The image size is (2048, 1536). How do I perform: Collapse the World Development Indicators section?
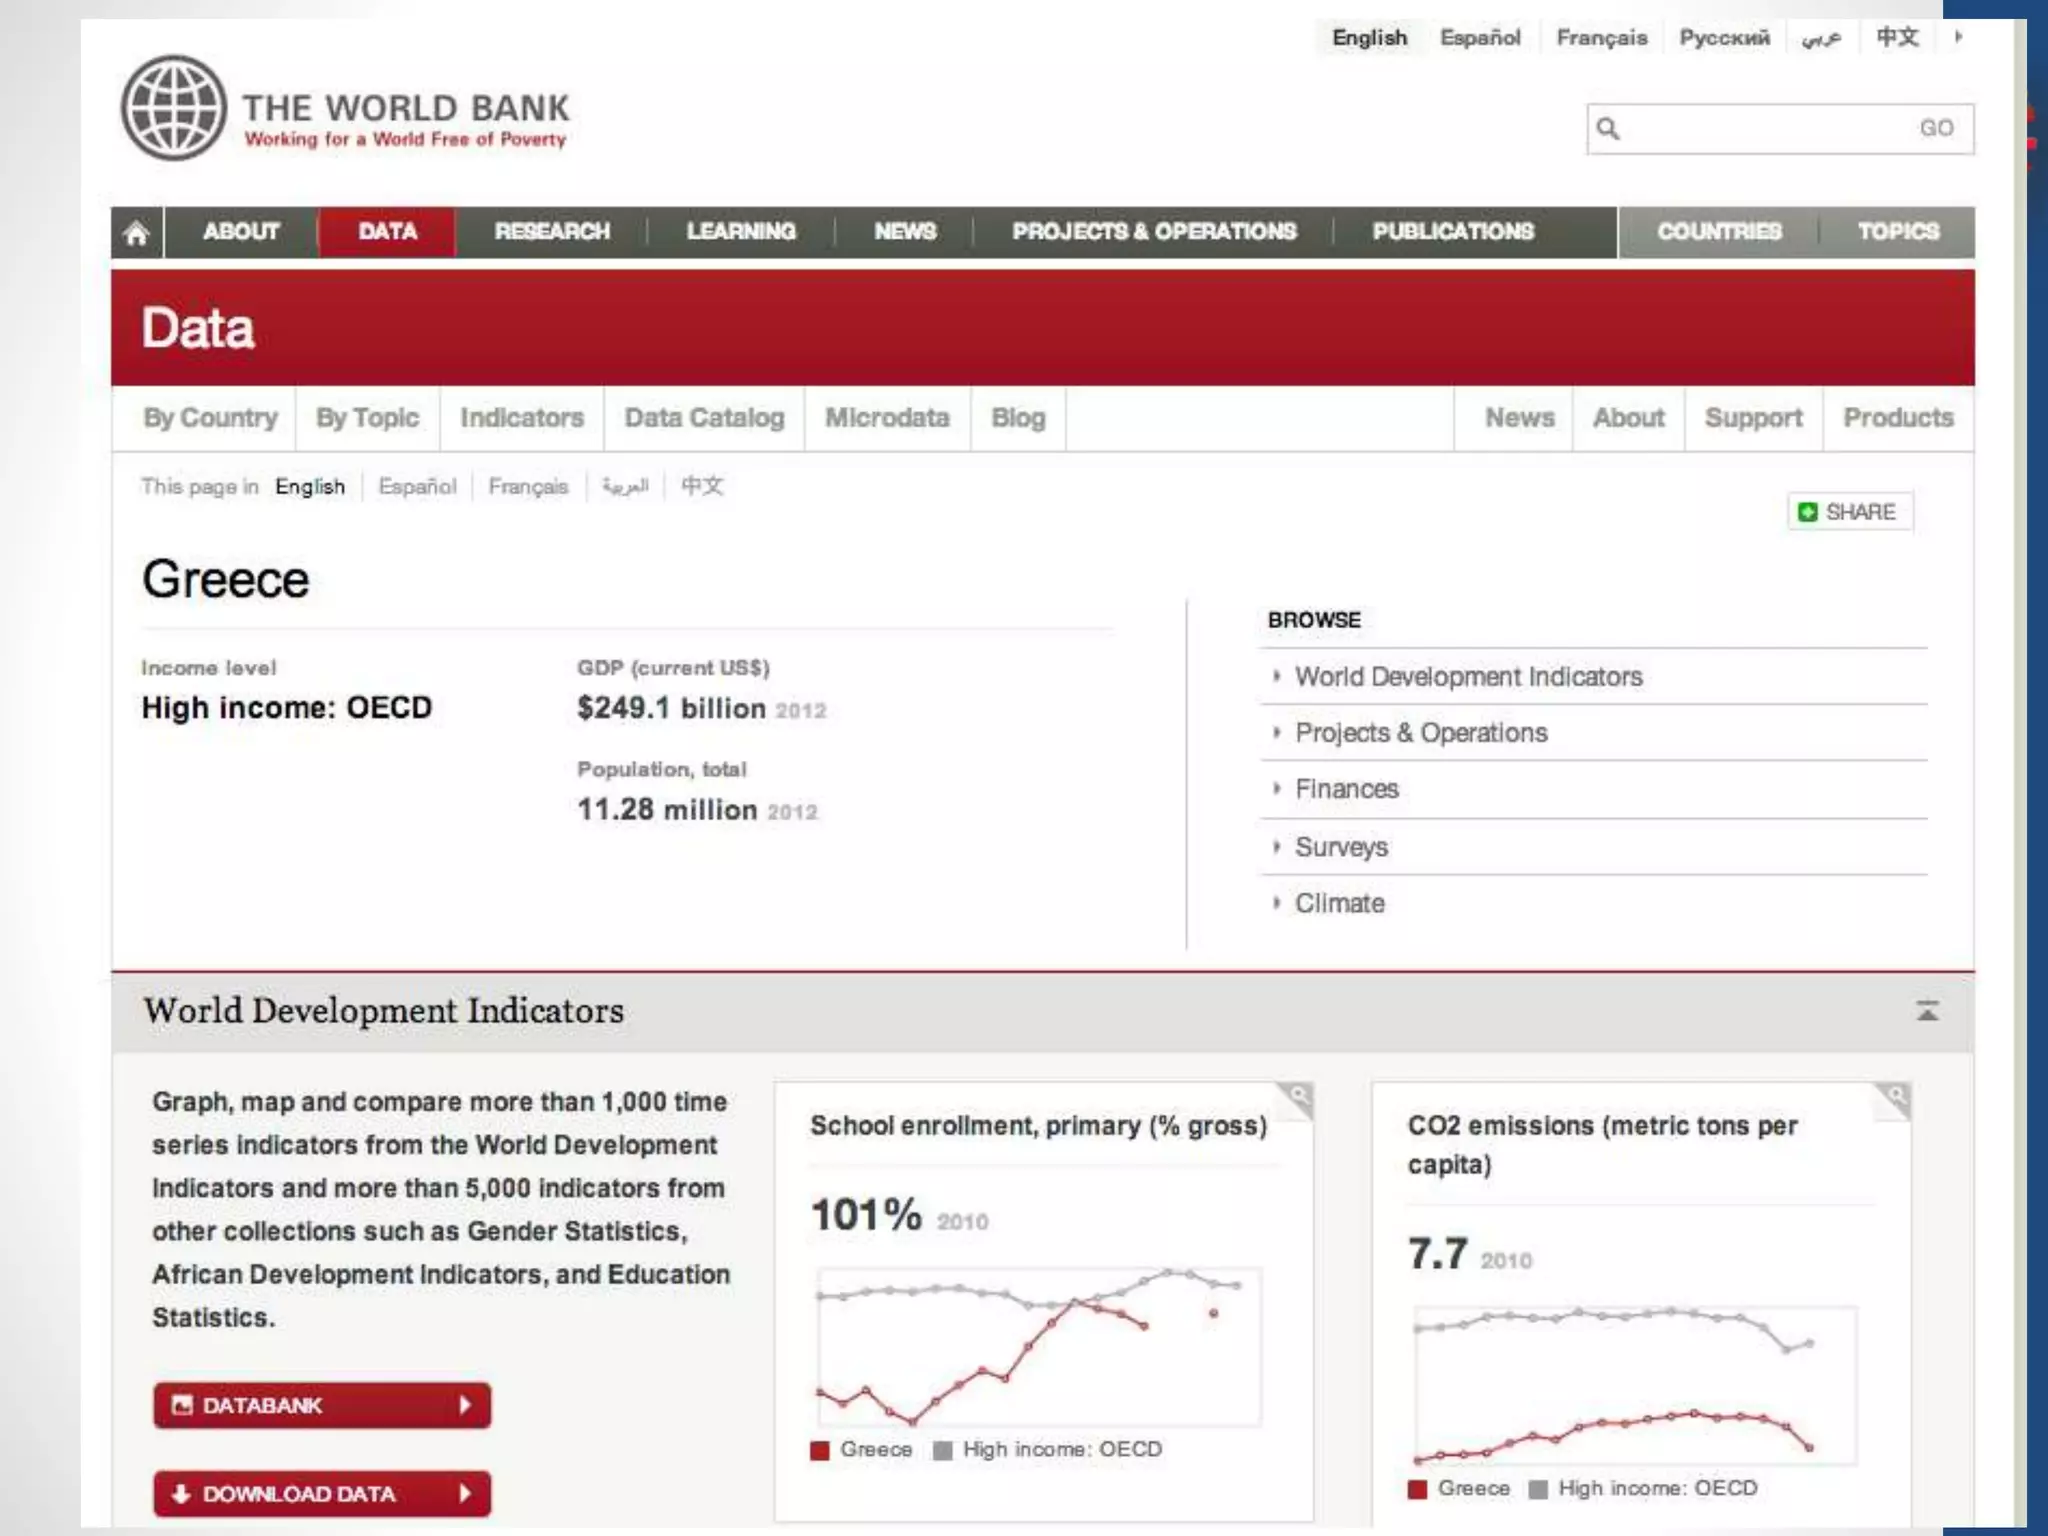[1927, 1011]
